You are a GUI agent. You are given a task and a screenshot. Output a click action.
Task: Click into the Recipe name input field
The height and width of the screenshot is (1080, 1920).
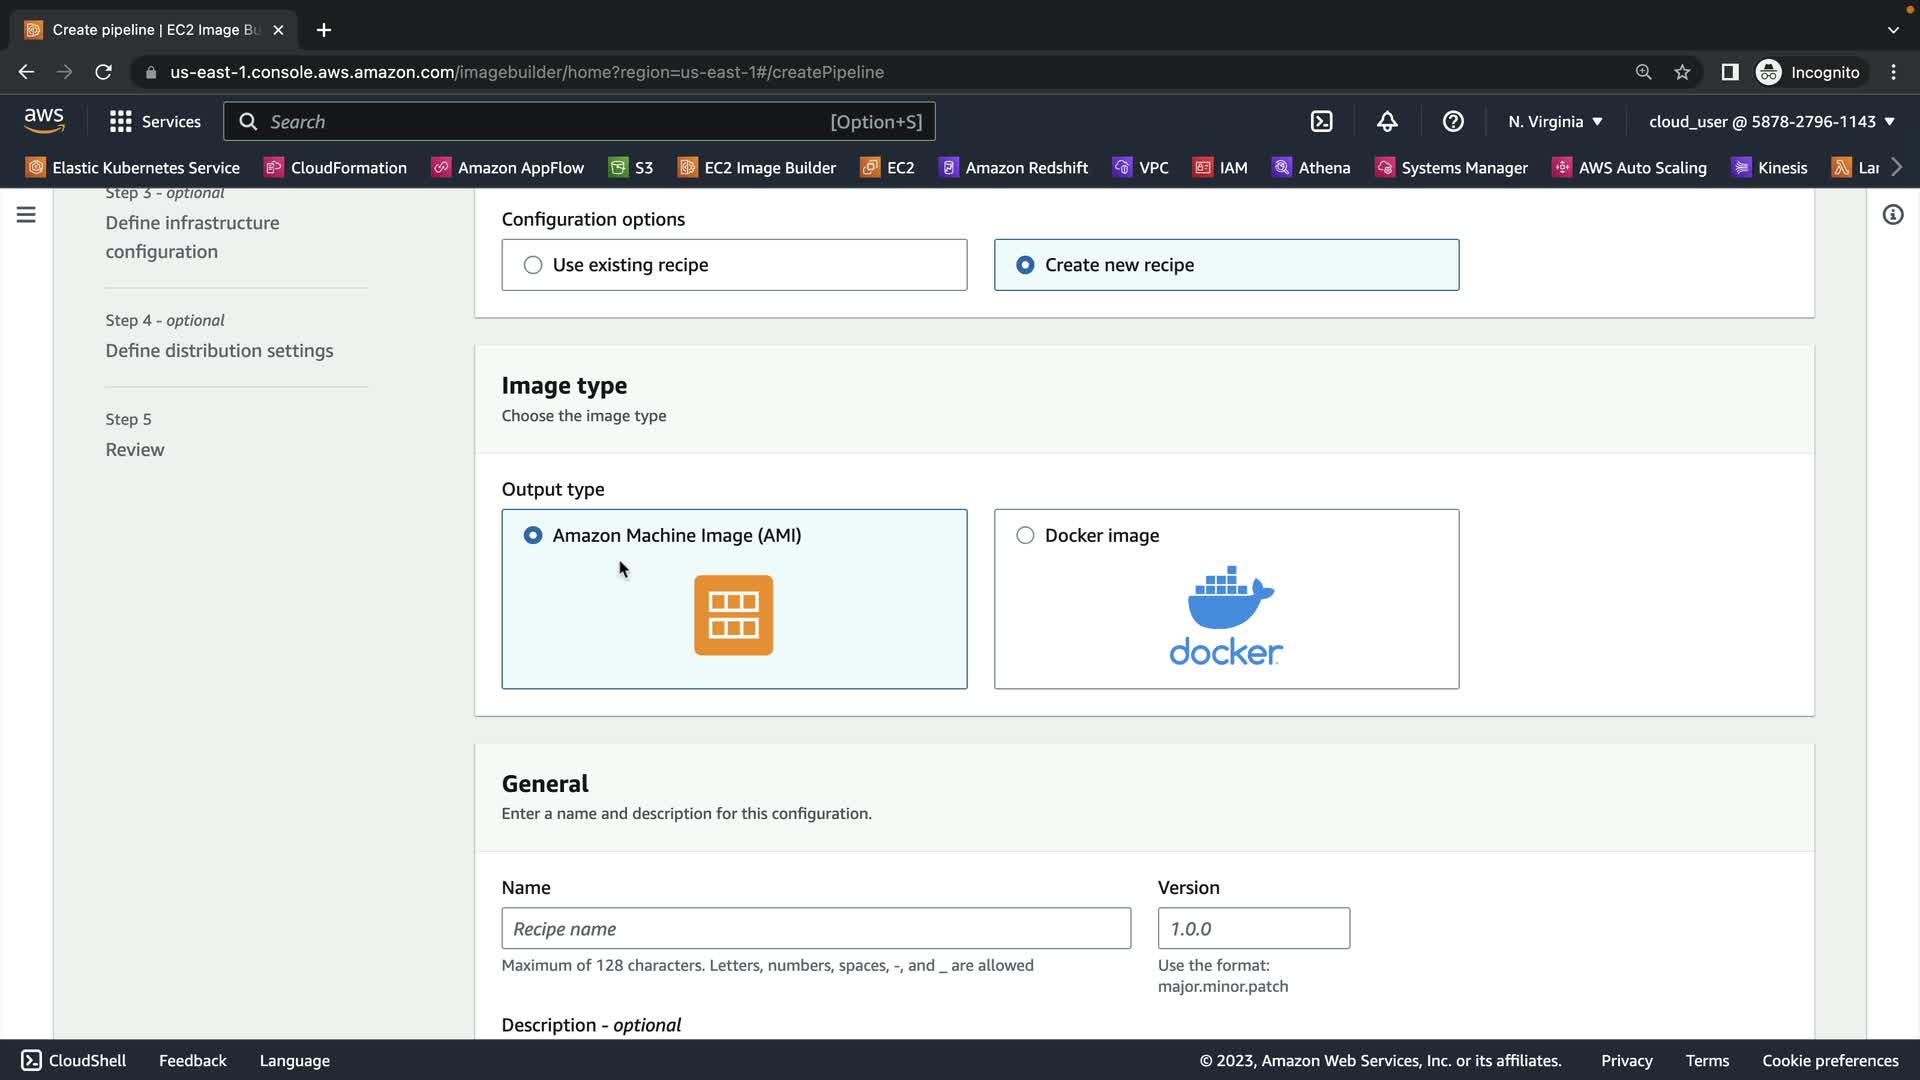[815, 928]
